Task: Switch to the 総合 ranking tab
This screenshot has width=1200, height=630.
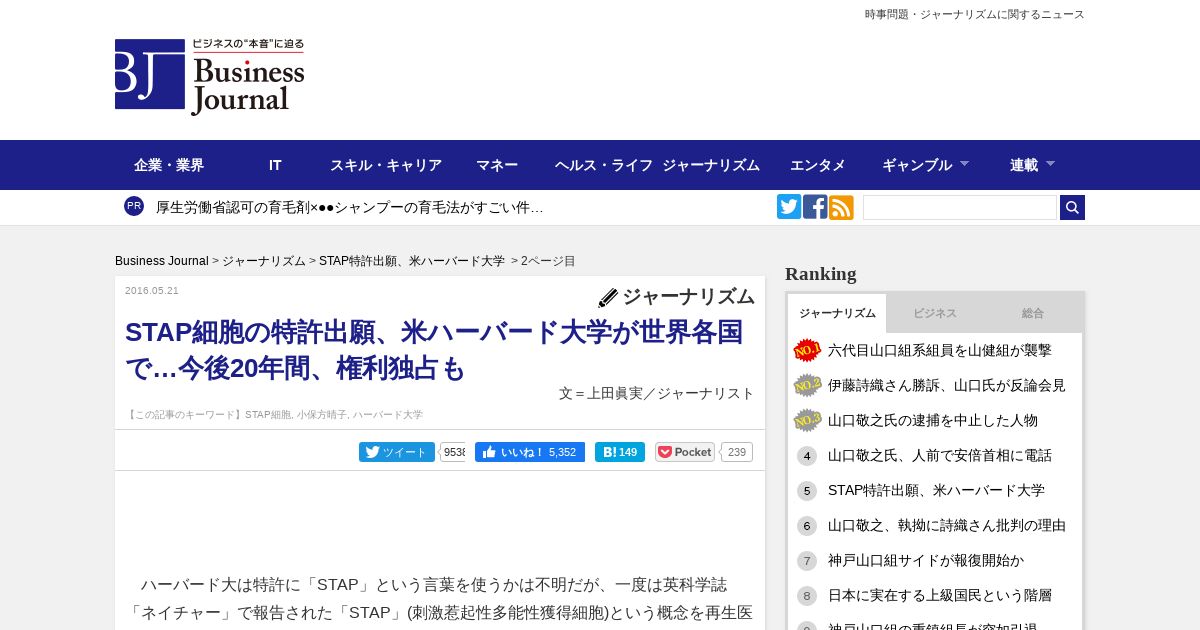Action: click(x=1033, y=313)
